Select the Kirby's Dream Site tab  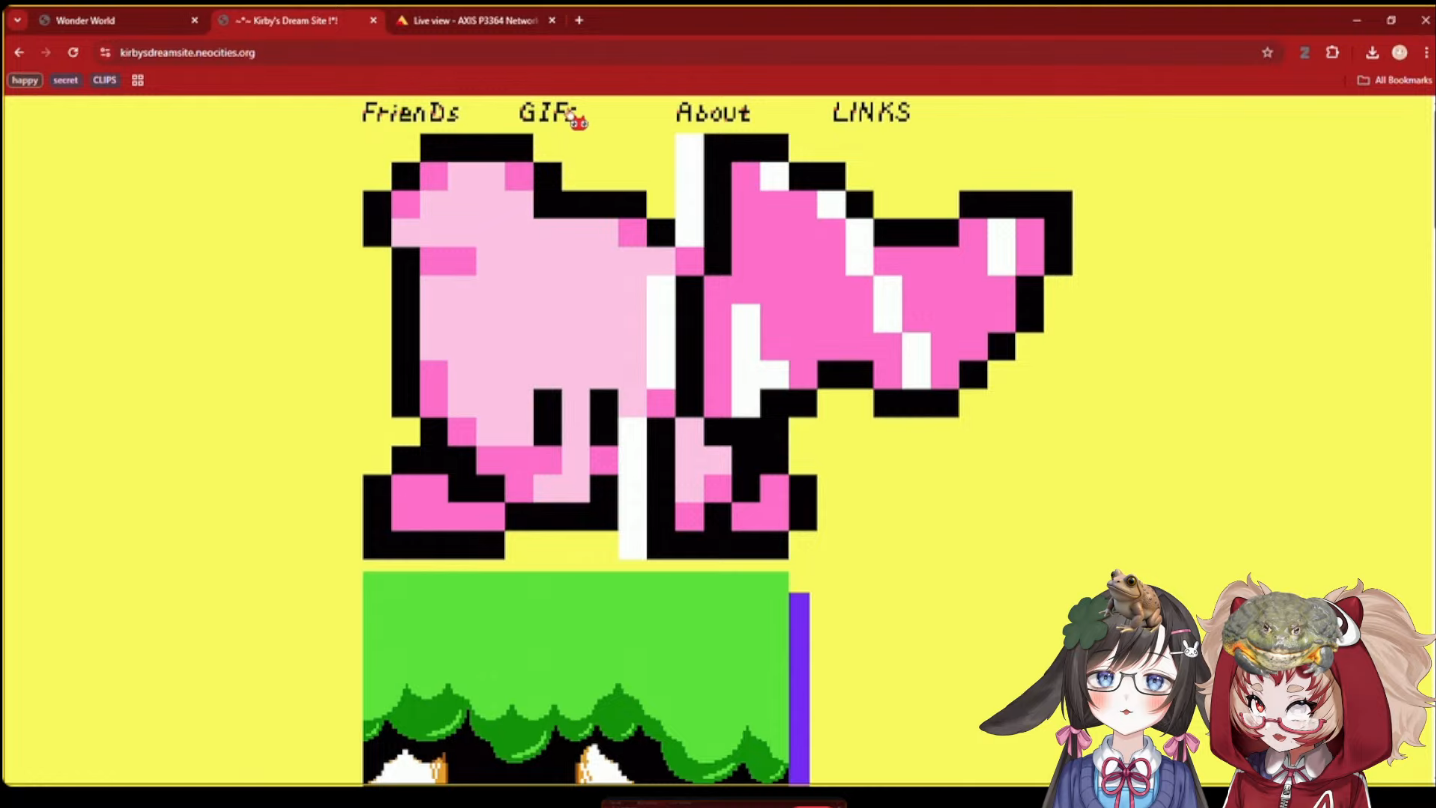[297, 20]
